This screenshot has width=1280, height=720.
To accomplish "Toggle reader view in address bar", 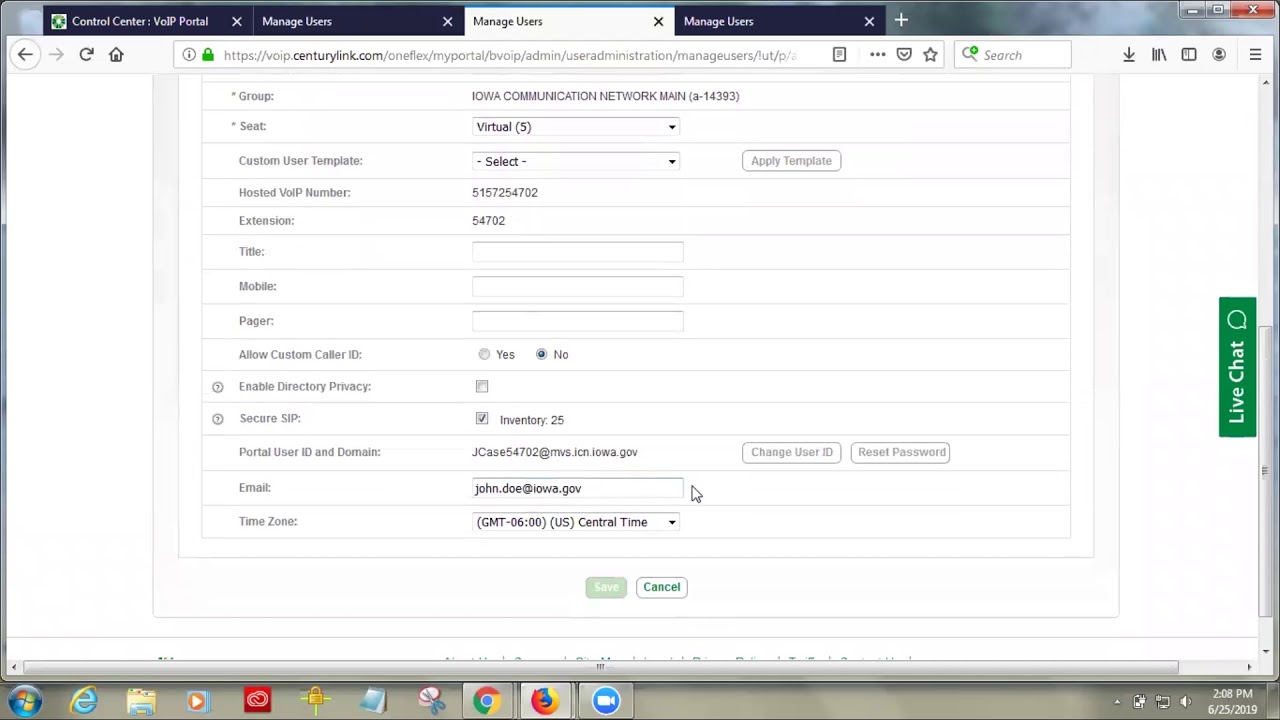I will (x=840, y=55).
